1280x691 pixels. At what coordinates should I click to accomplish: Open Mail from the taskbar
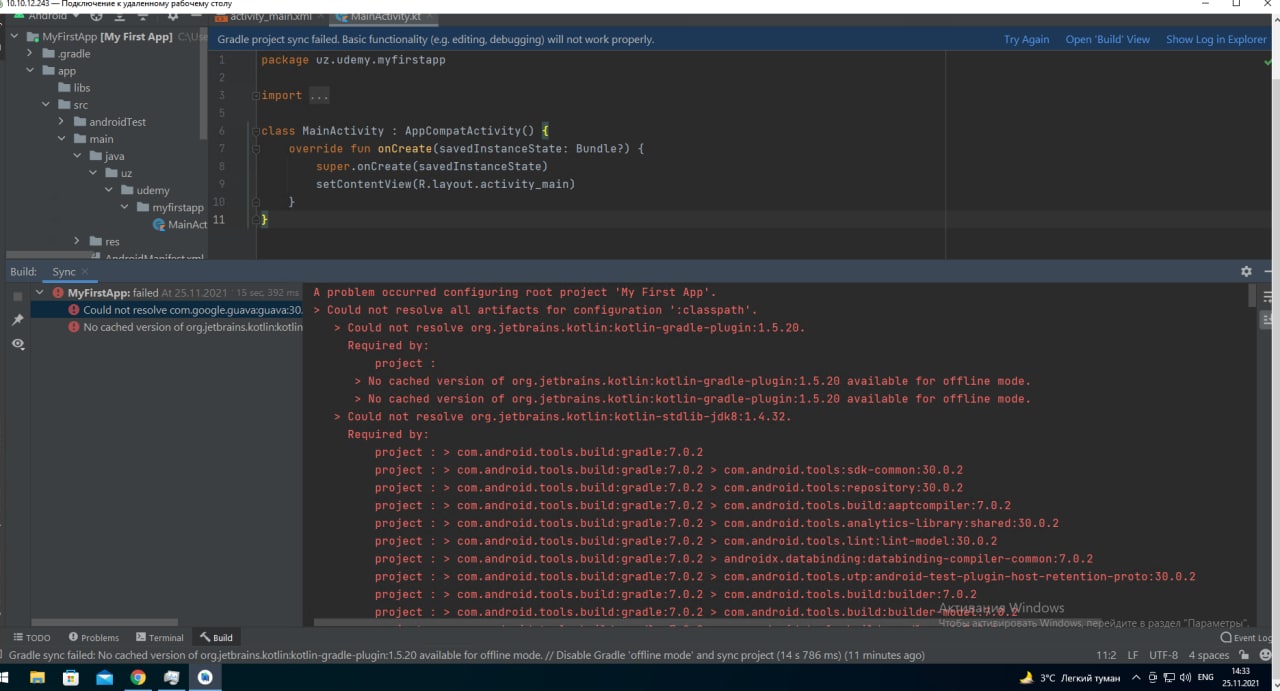104,677
